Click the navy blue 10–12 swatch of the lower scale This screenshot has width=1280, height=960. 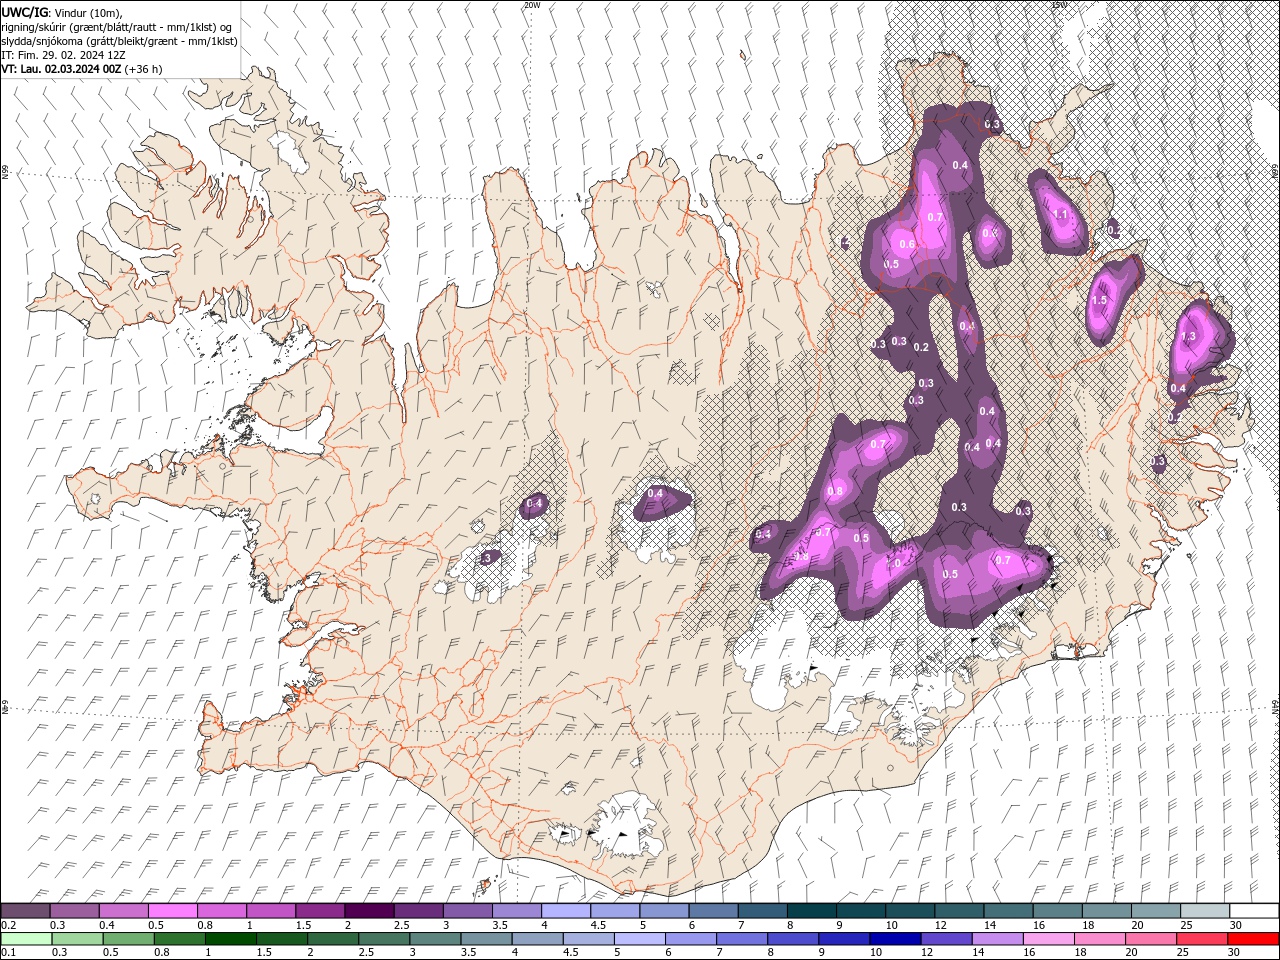(x=895, y=939)
